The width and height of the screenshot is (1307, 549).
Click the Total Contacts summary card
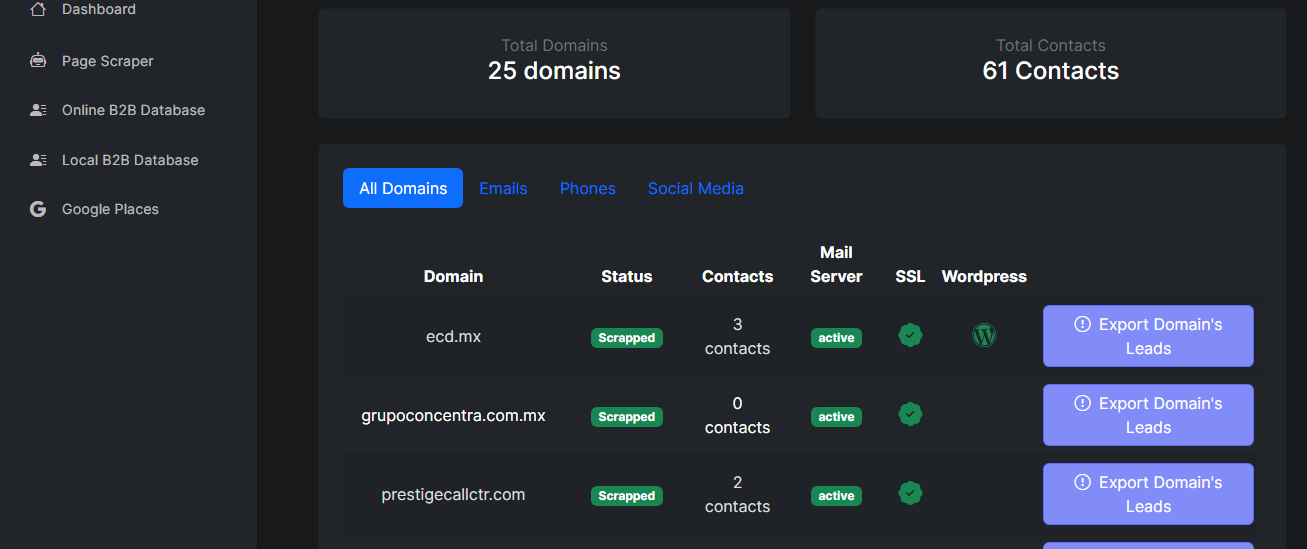click(x=1050, y=64)
